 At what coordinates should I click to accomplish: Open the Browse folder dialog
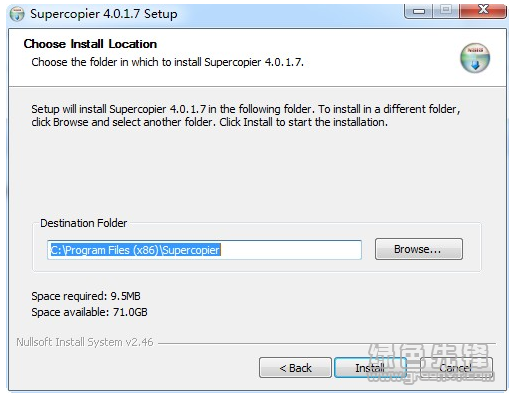(x=419, y=249)
